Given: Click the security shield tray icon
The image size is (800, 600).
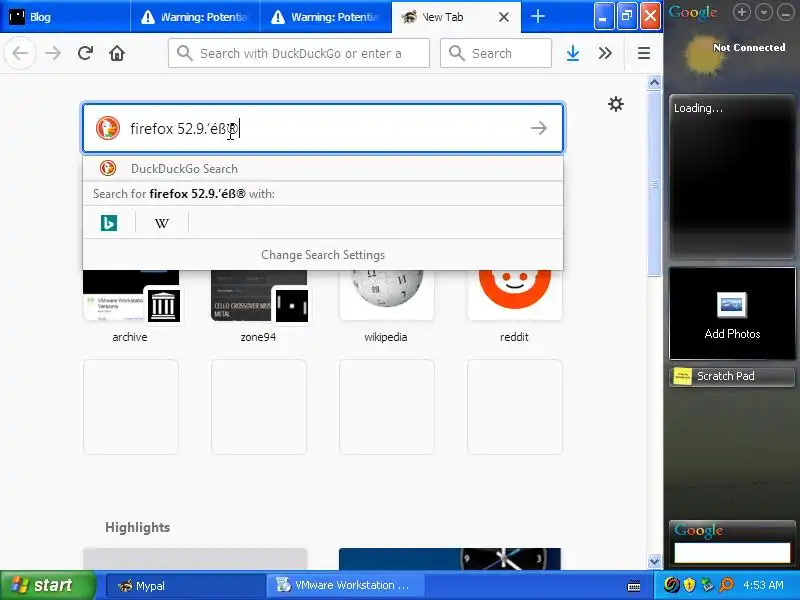Looking at the screenshot, I should (689, 585).
